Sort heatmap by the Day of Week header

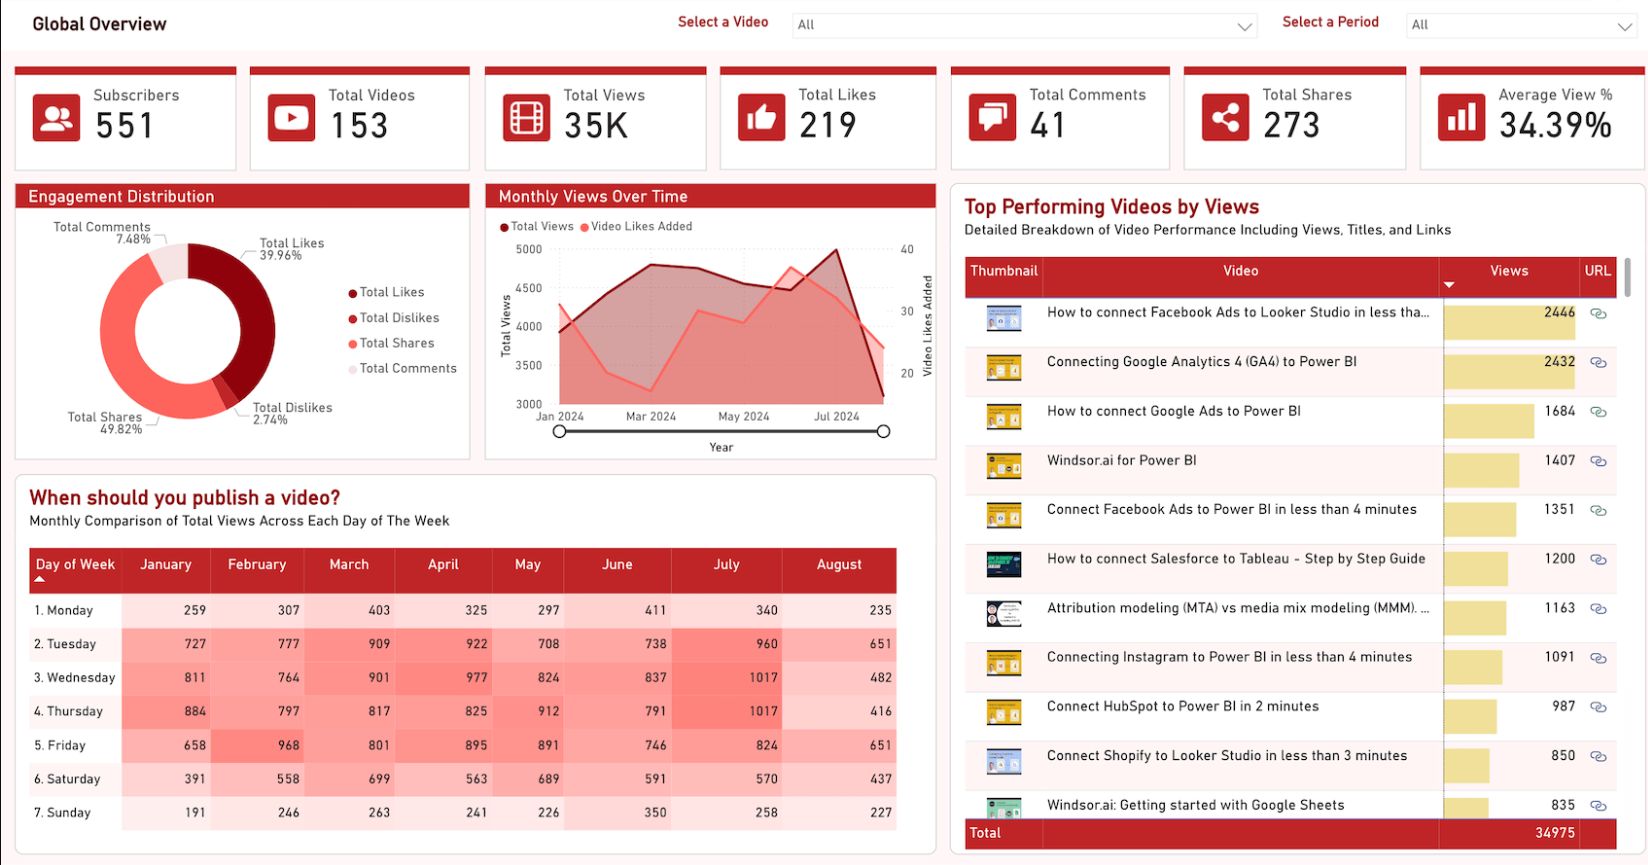pyautogui.click(x=75, y=565)
